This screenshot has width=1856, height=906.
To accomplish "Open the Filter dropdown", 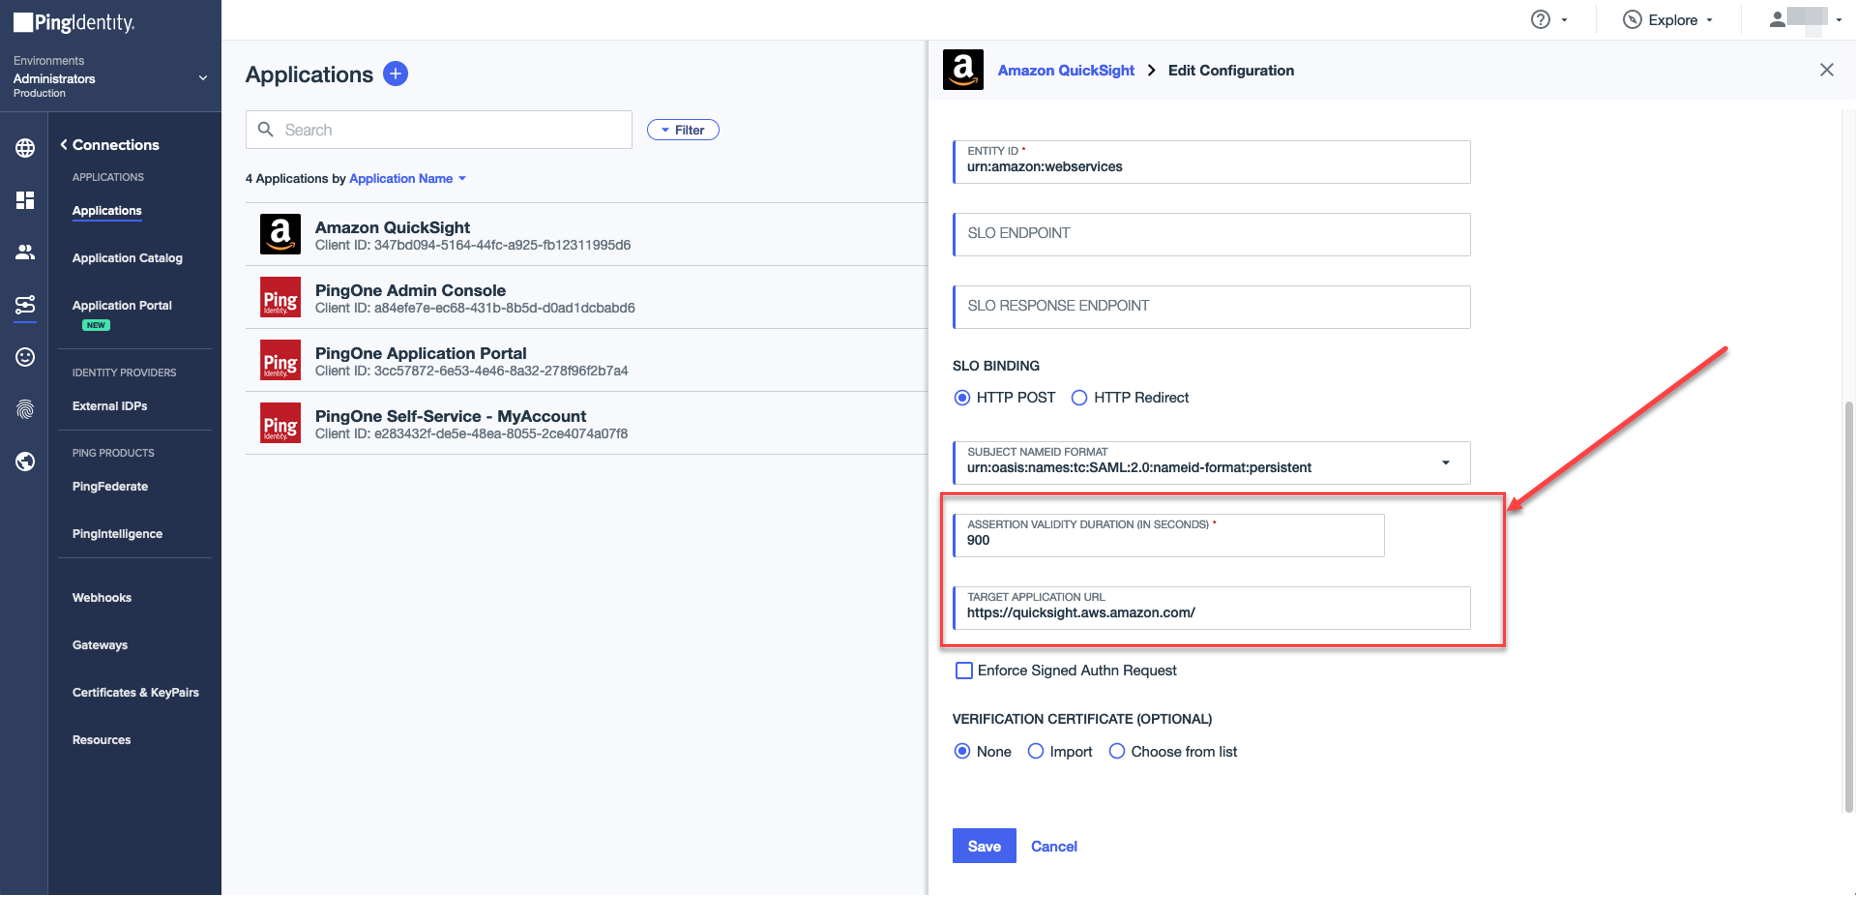I will pos(683,130).
